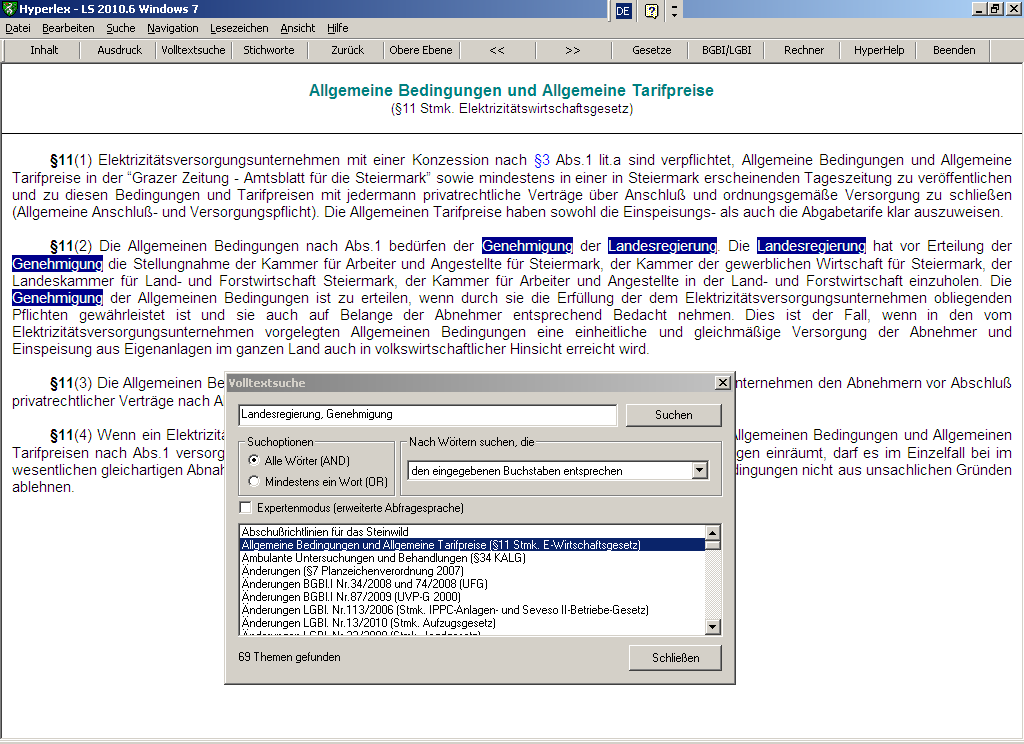Click the Stichworte toolbar button
The height and width of the screenshot is (744, 1024).
[269, 50]
